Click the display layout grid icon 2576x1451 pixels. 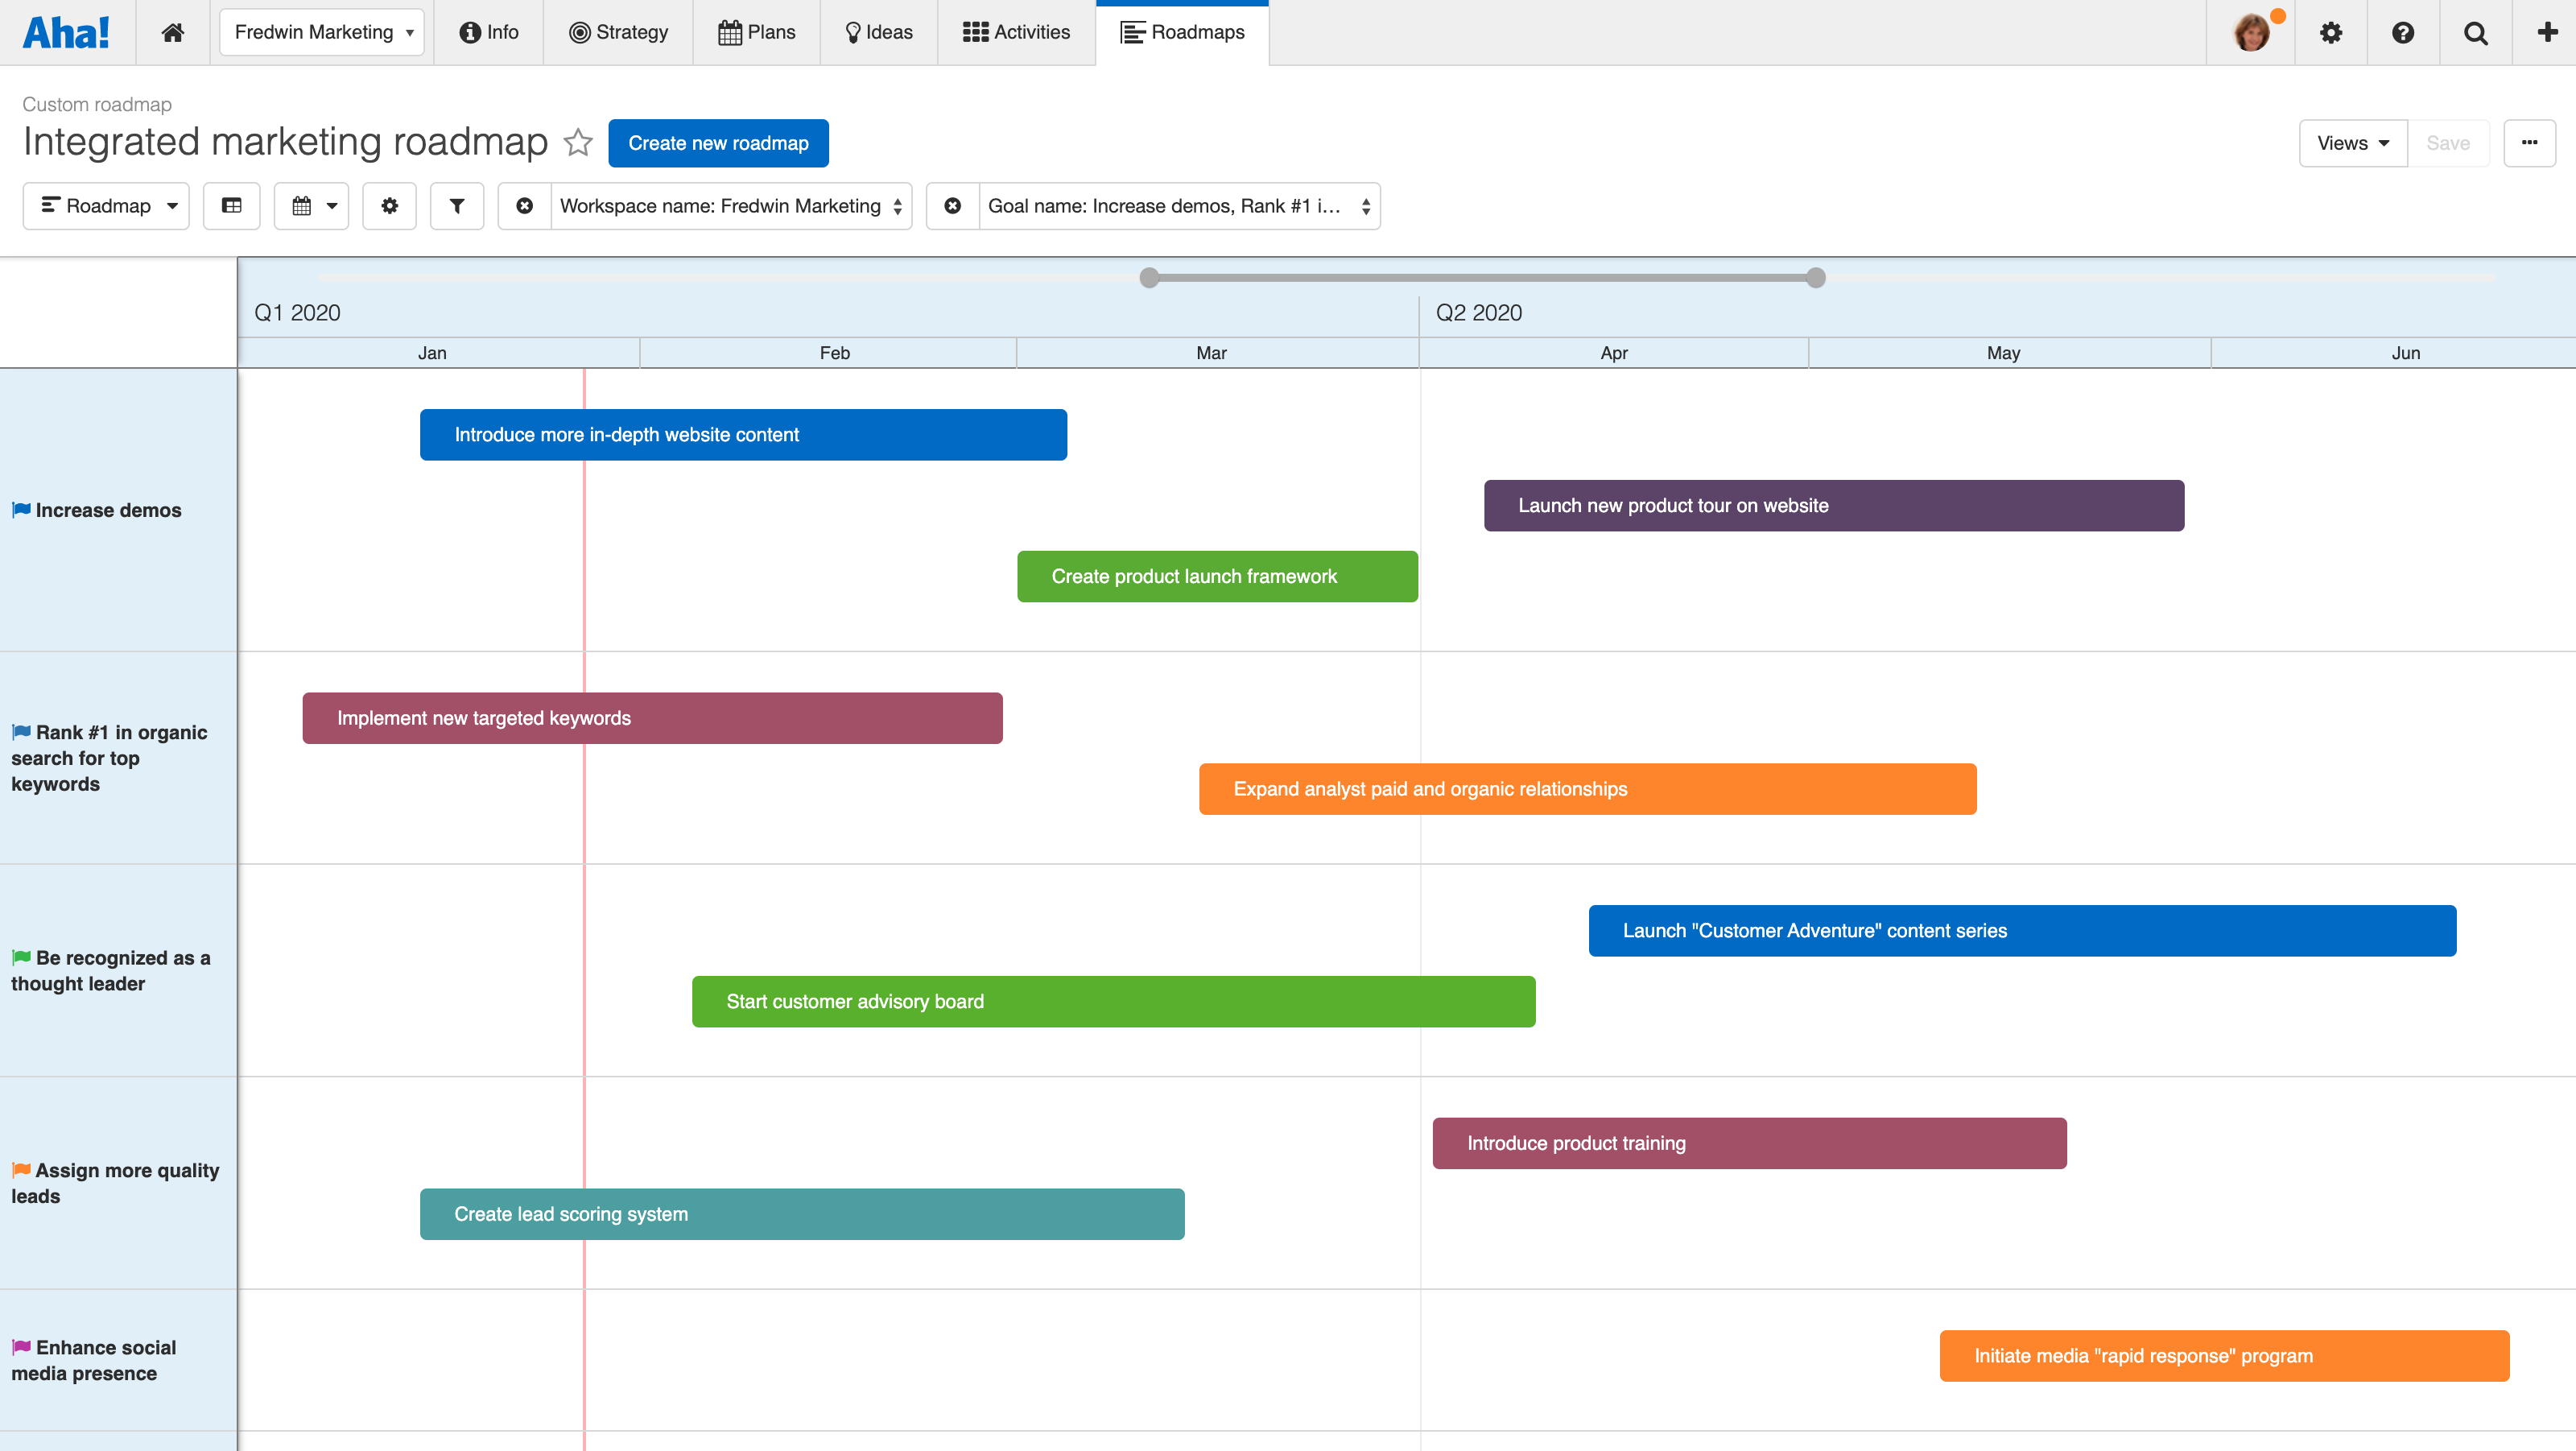click(232, 207)
